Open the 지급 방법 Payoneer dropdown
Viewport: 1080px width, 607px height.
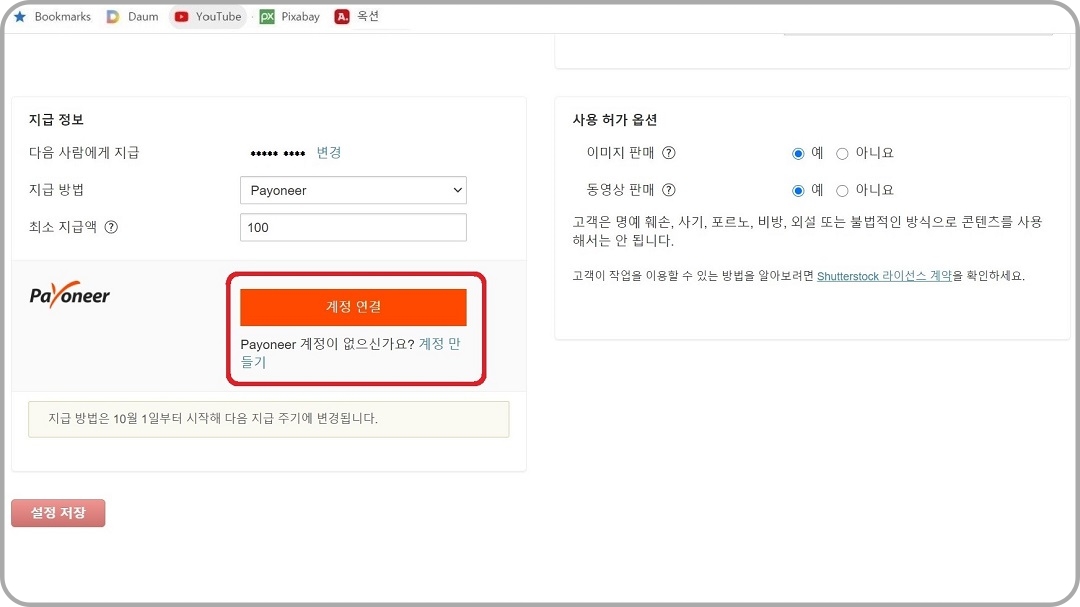coord(353,190)
